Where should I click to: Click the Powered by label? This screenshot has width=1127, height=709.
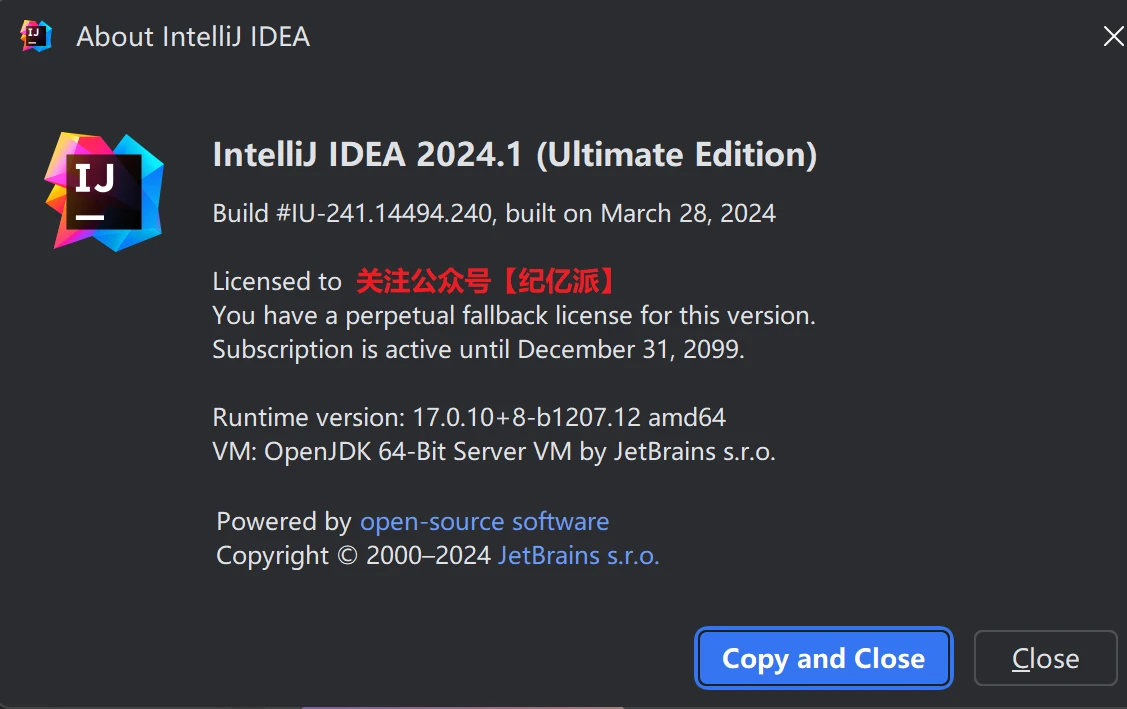(x=283, y=521)
